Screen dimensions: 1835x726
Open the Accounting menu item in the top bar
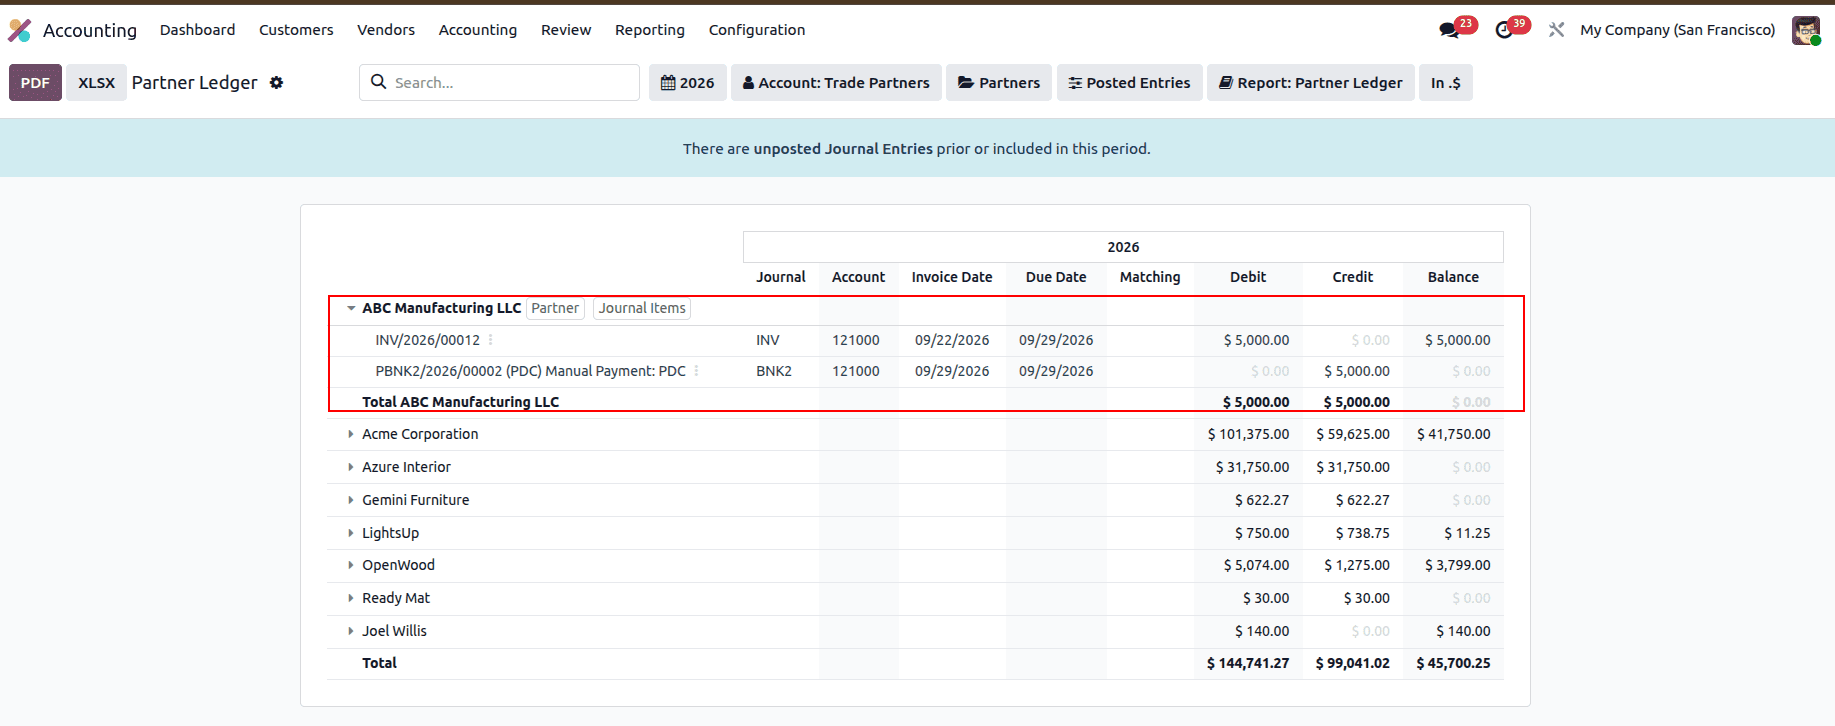click(x=478, y=30)
